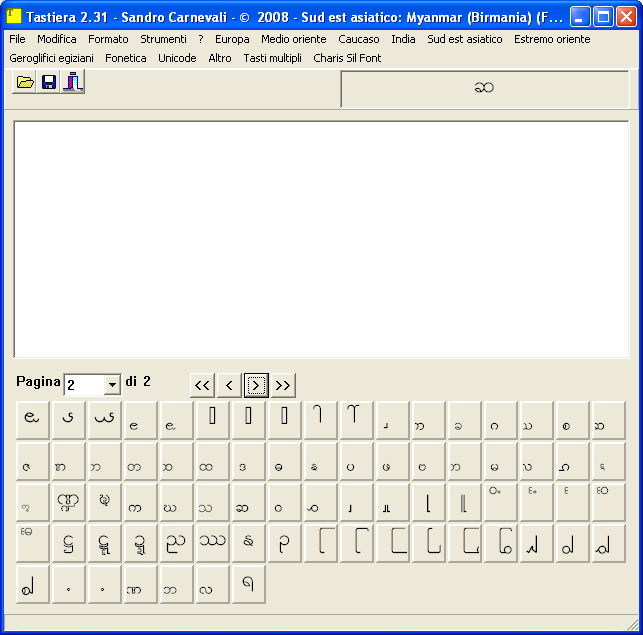Click the wide ယ-like key in first row

104,420
